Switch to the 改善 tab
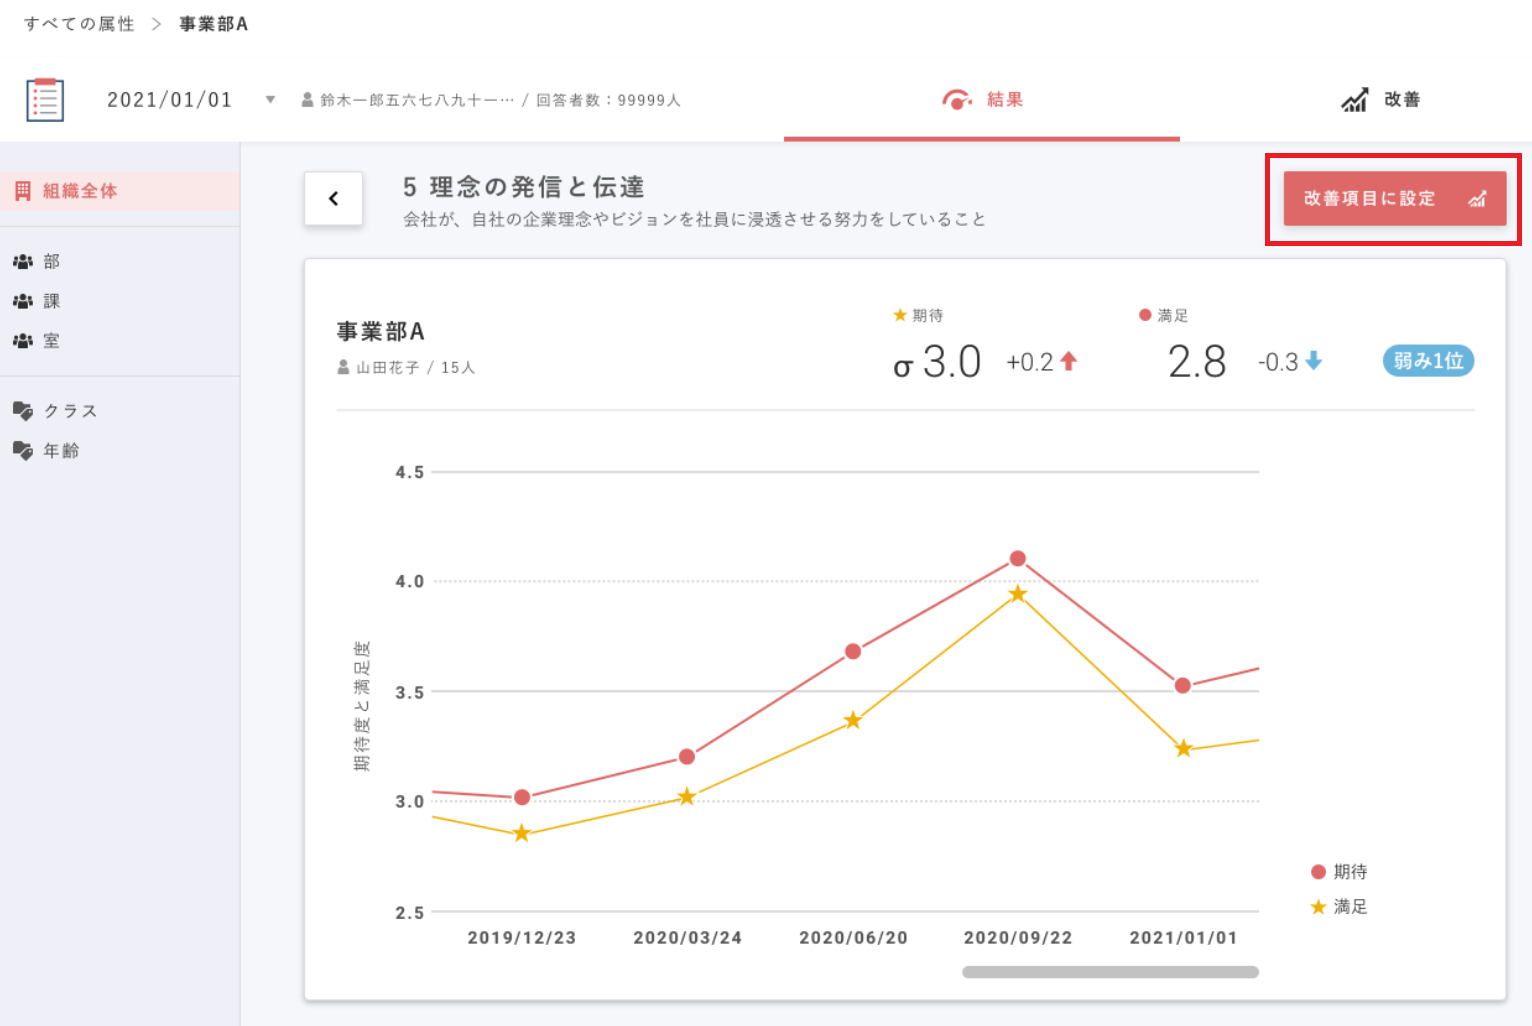 tap(1380, 100)
